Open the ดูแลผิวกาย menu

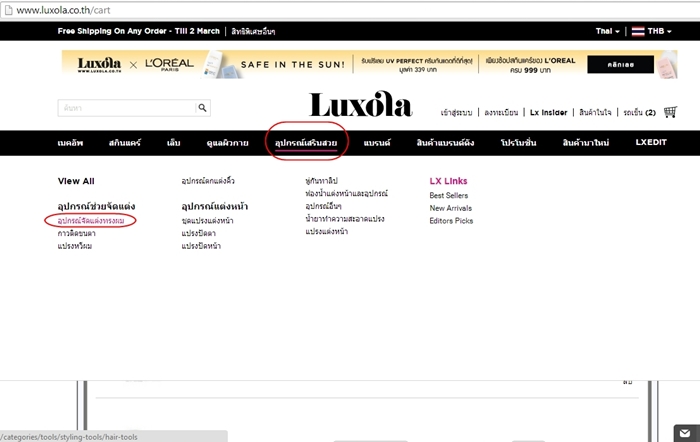227,143
